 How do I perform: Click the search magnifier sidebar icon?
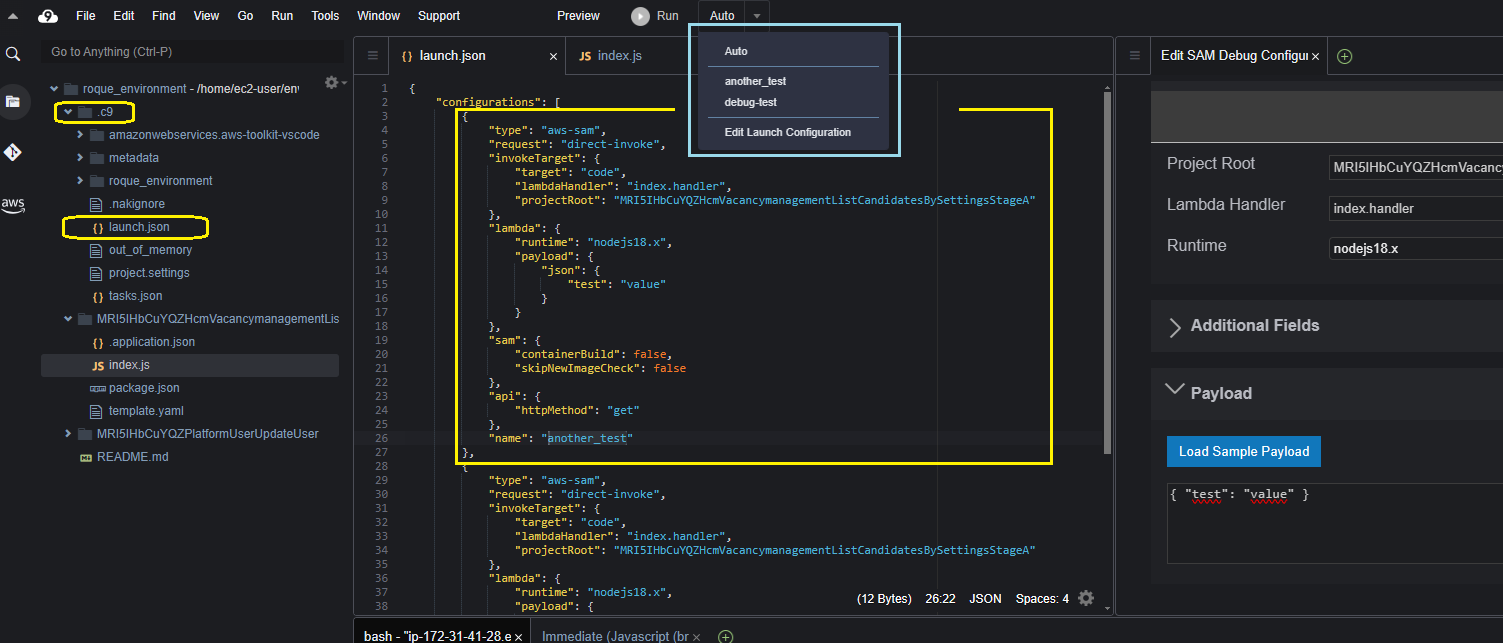pos(13,54)
